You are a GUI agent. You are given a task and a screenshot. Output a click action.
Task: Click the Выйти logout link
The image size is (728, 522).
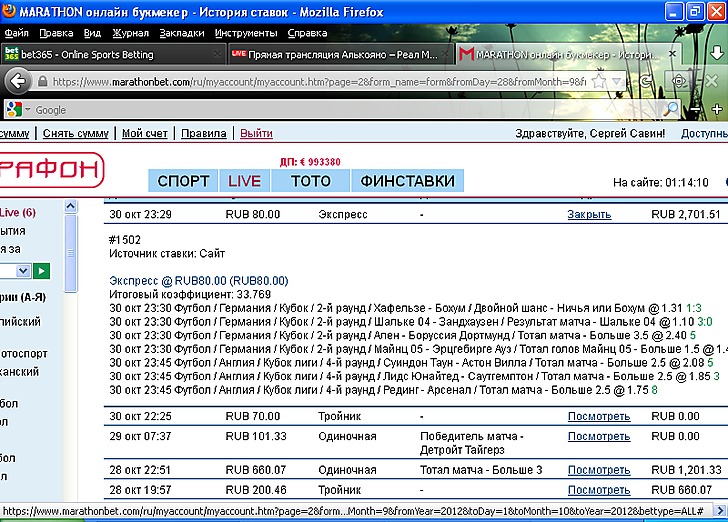pyautogui.click(x=256, y=133)
